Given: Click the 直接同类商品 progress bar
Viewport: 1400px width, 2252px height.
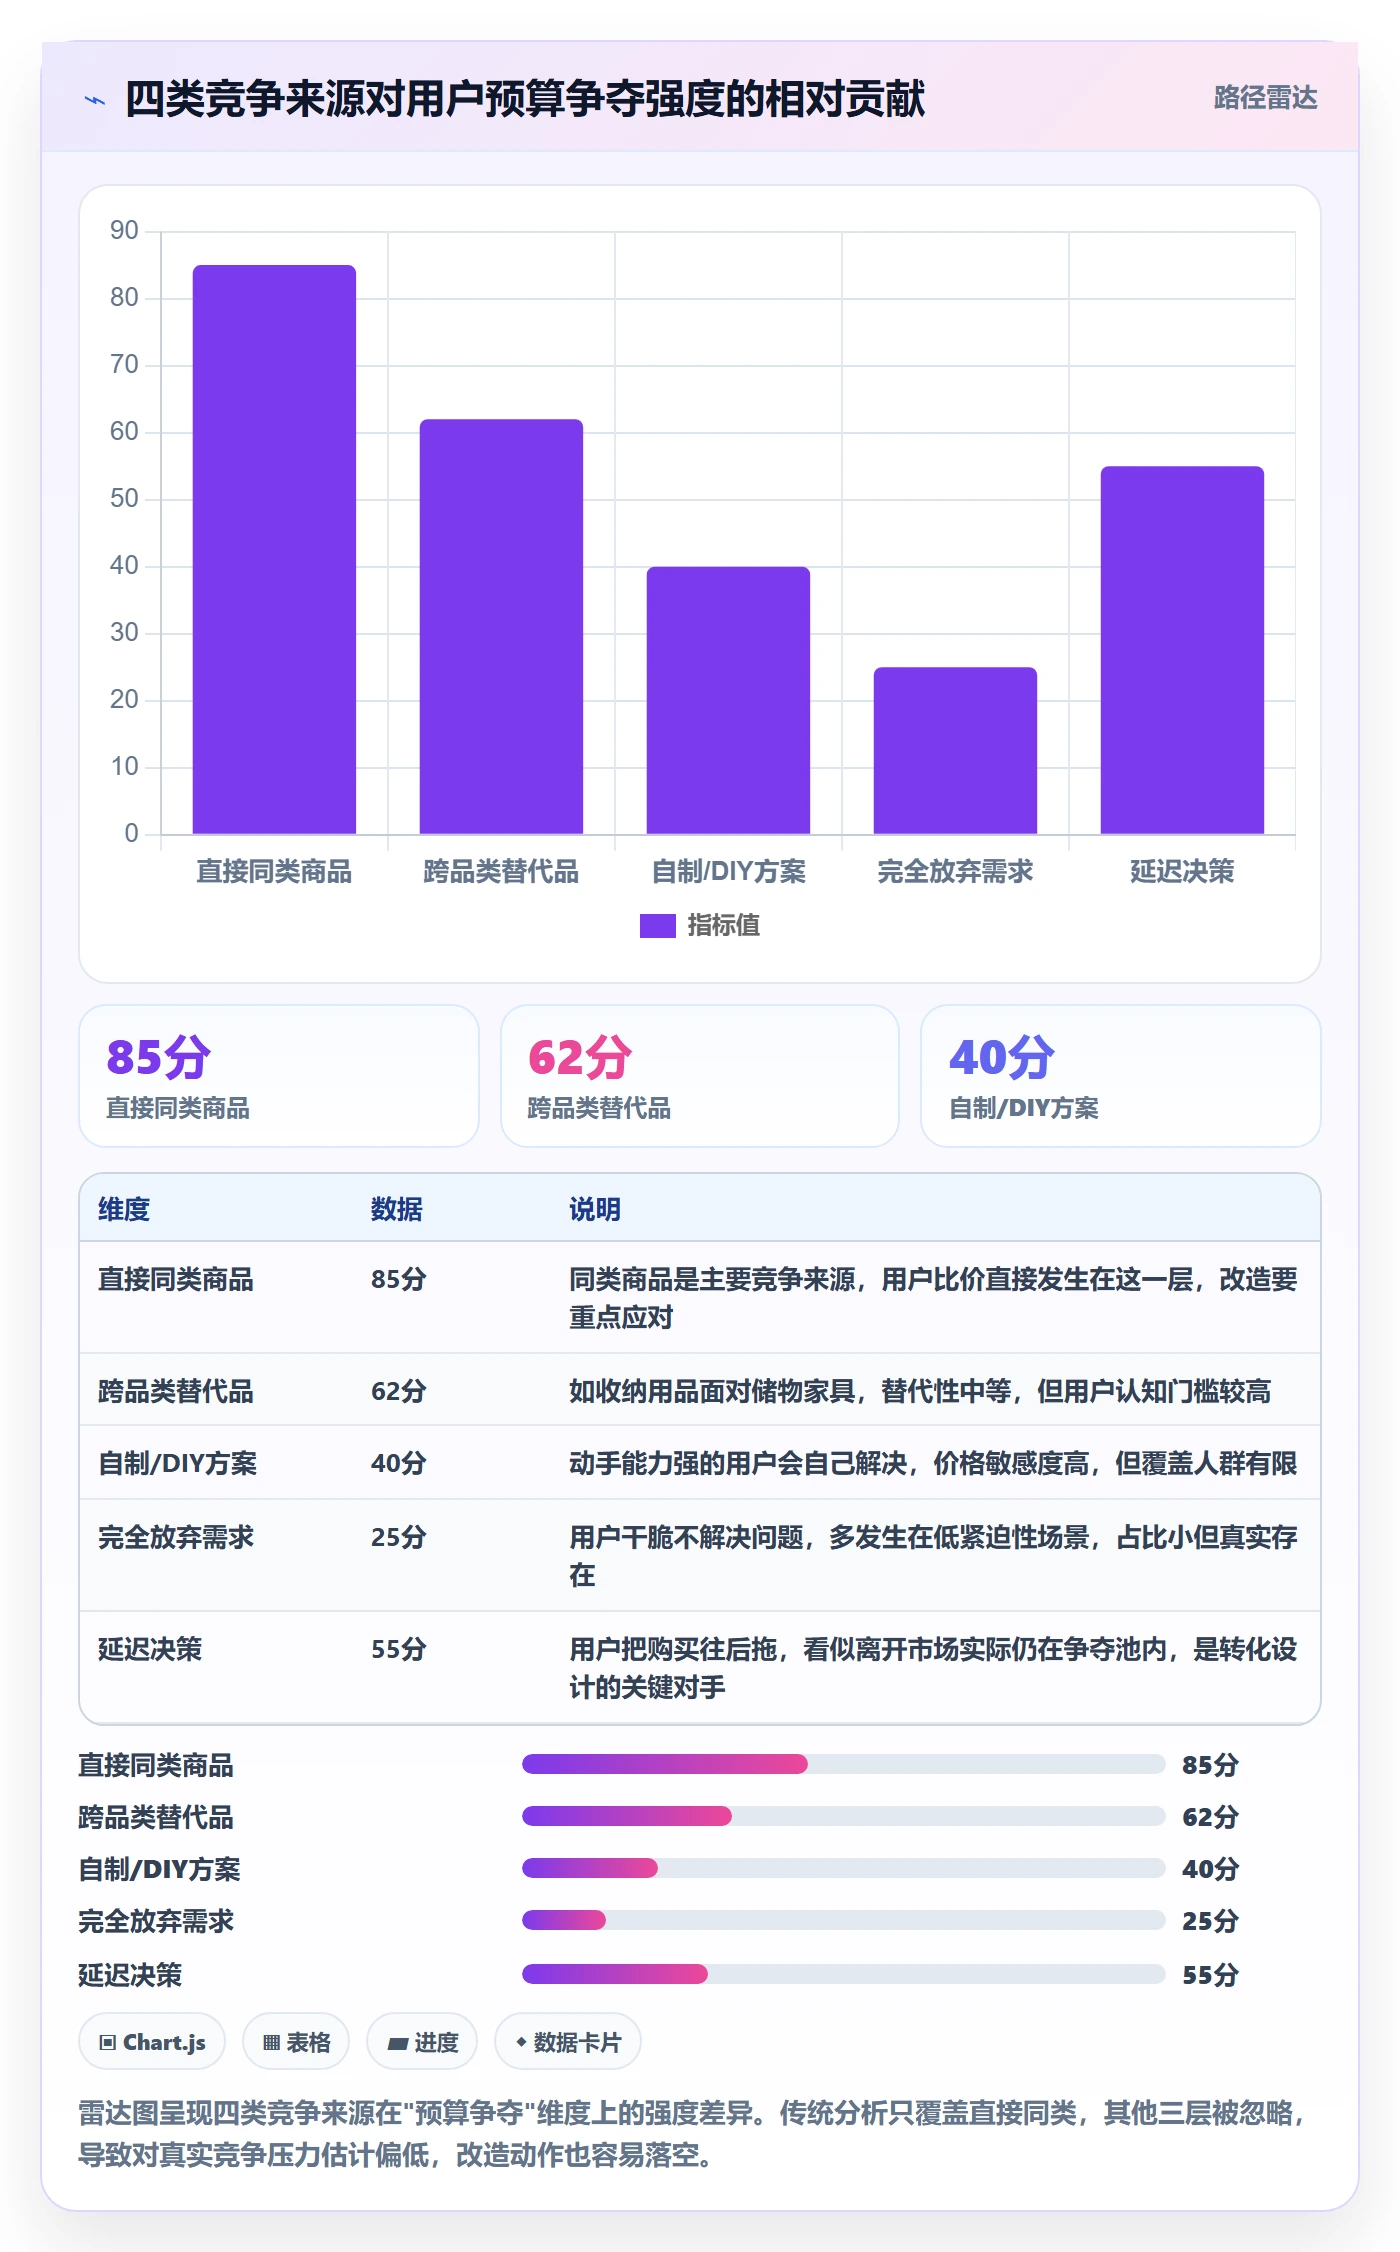Looking at the screenshot, I should click(x=844, y=1764).
